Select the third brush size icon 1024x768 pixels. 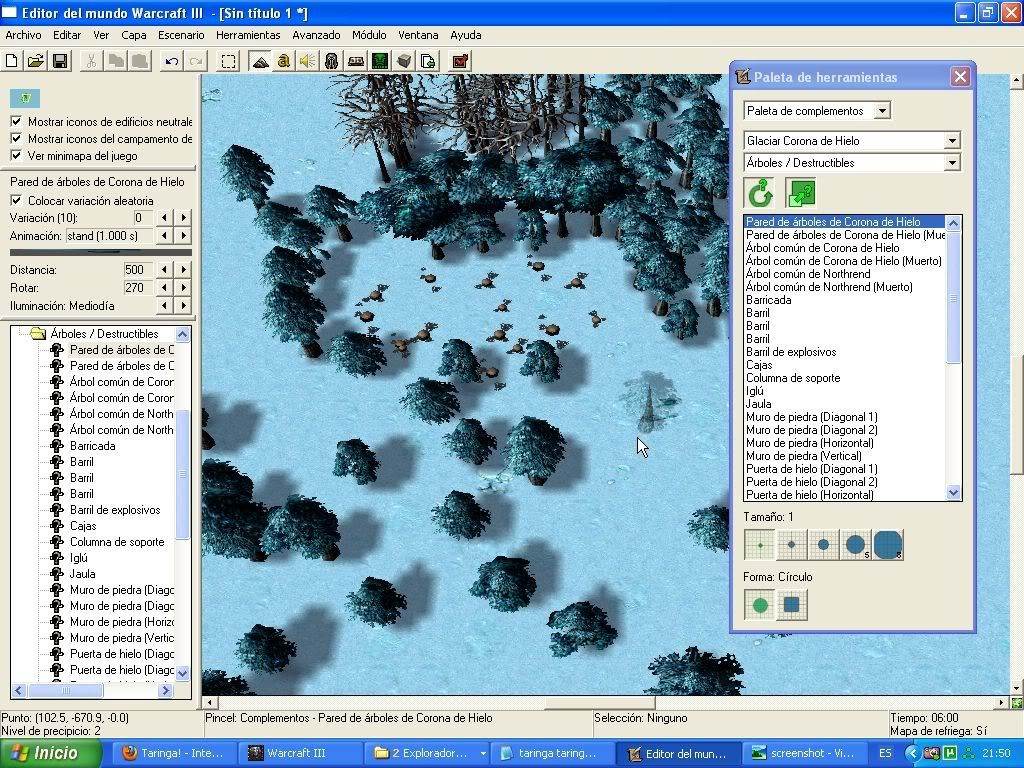click(x=824, y=545)
